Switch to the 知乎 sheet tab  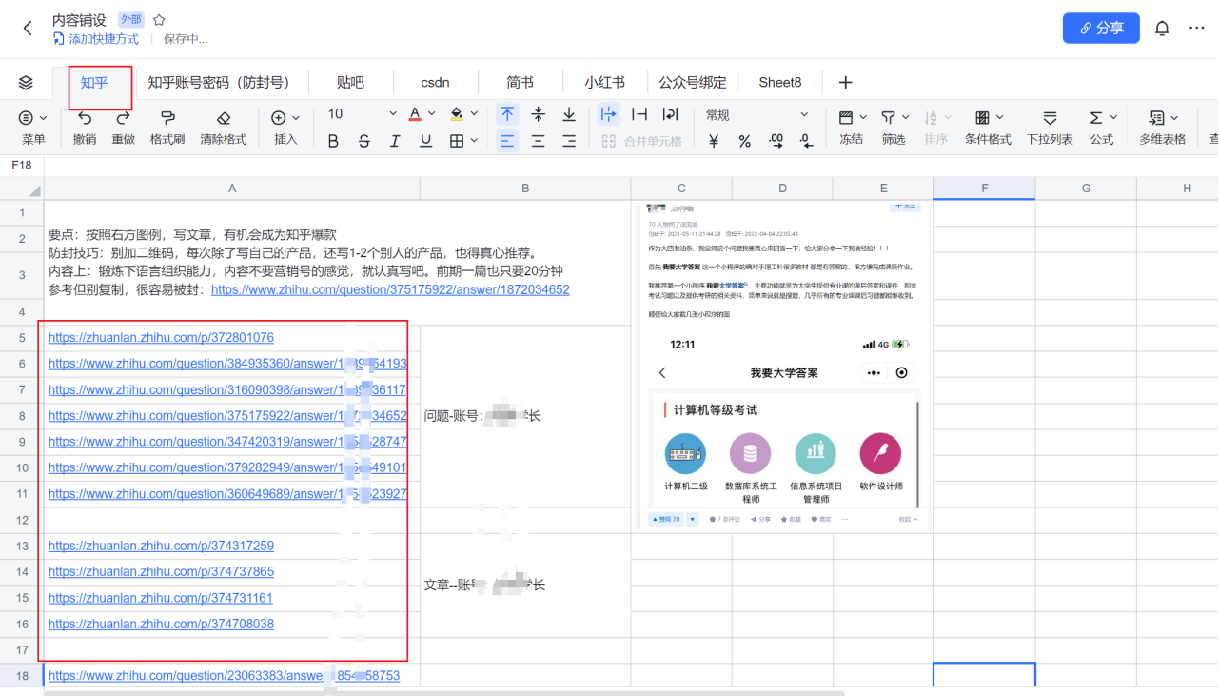point(95,82)
